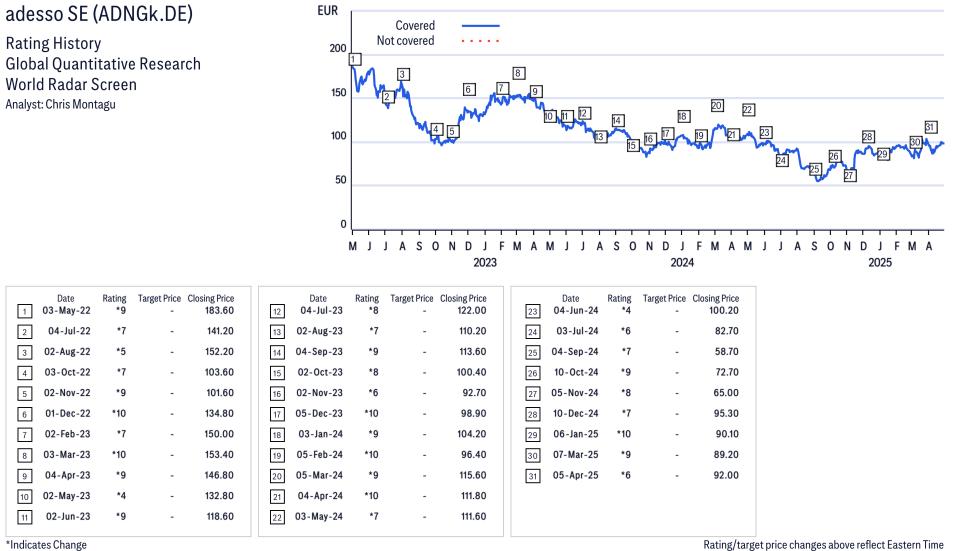Click the row number box 22 in table
The width and height of the screenshot is (955, 551).
[277, 518]
